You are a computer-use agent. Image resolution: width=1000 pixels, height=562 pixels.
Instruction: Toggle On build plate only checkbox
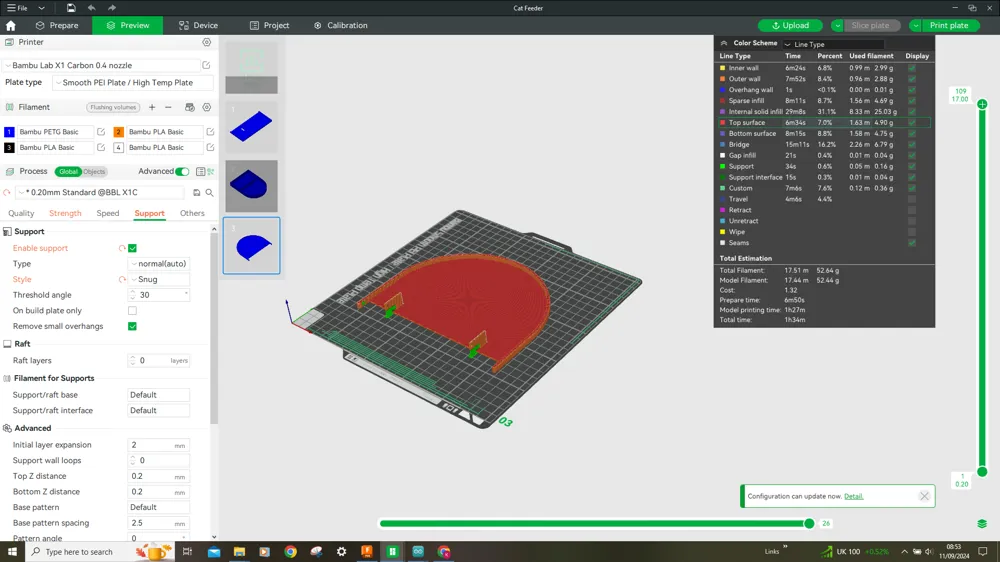[x=133, y=311]
